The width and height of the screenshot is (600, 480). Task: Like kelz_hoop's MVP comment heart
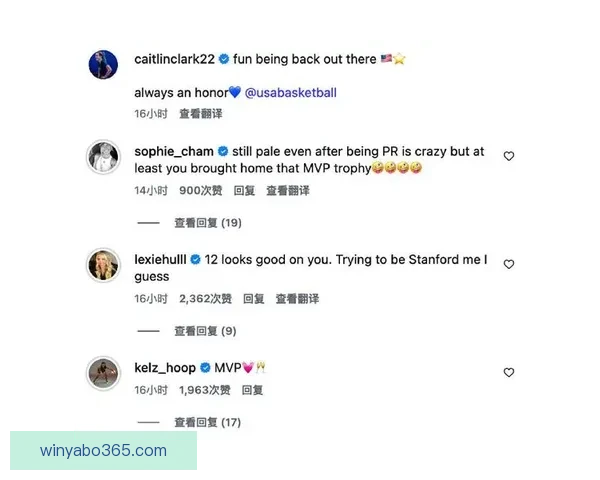click(x=509, y=372)
